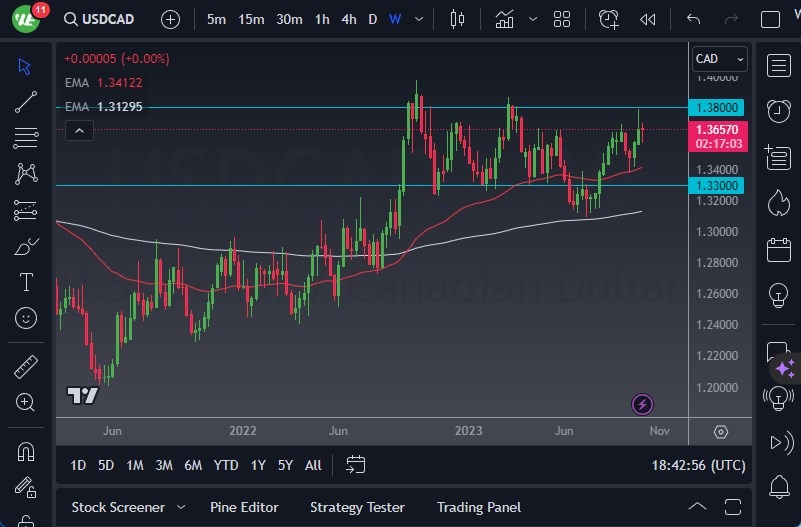Click the EMA 1.31295 indicator label
Image resolution: width=801 pixels, height=527 pixels.
104,107
